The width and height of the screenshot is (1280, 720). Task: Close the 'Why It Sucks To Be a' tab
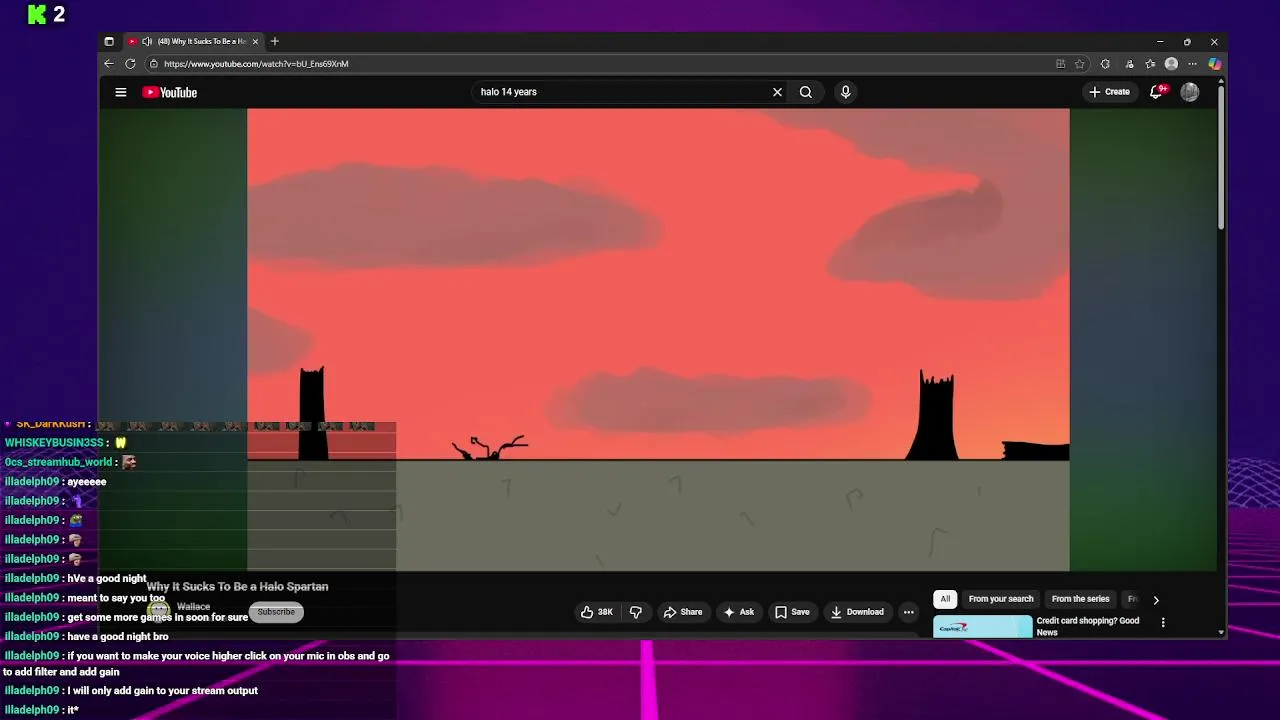click(255, 41)
